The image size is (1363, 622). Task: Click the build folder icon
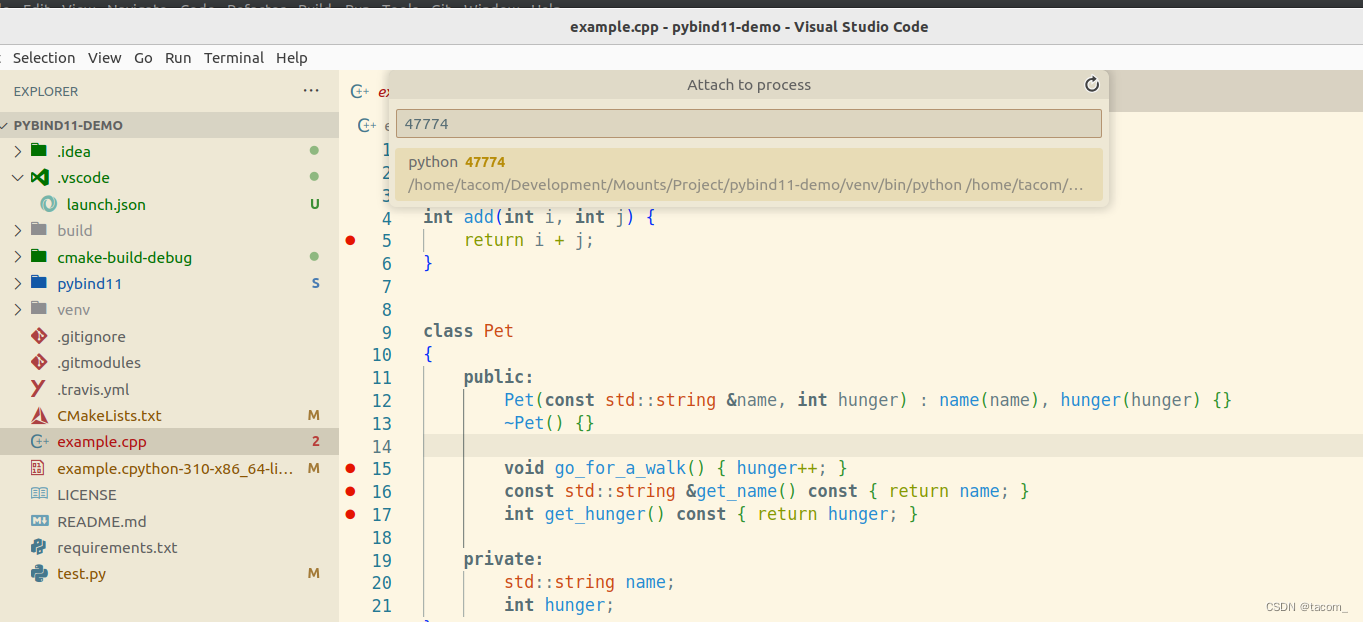[x=39, y=230]
